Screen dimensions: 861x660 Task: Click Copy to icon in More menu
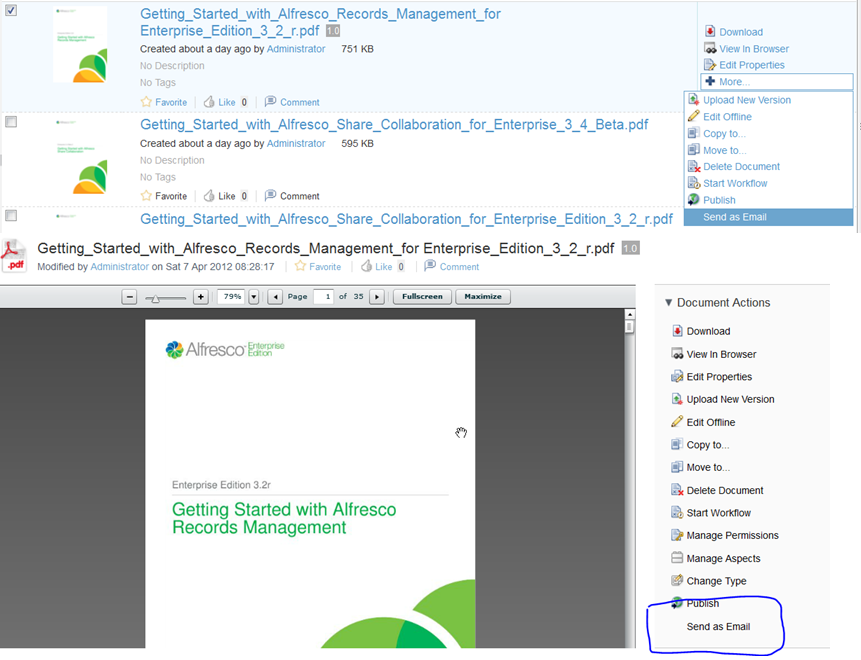pos(694,133)
